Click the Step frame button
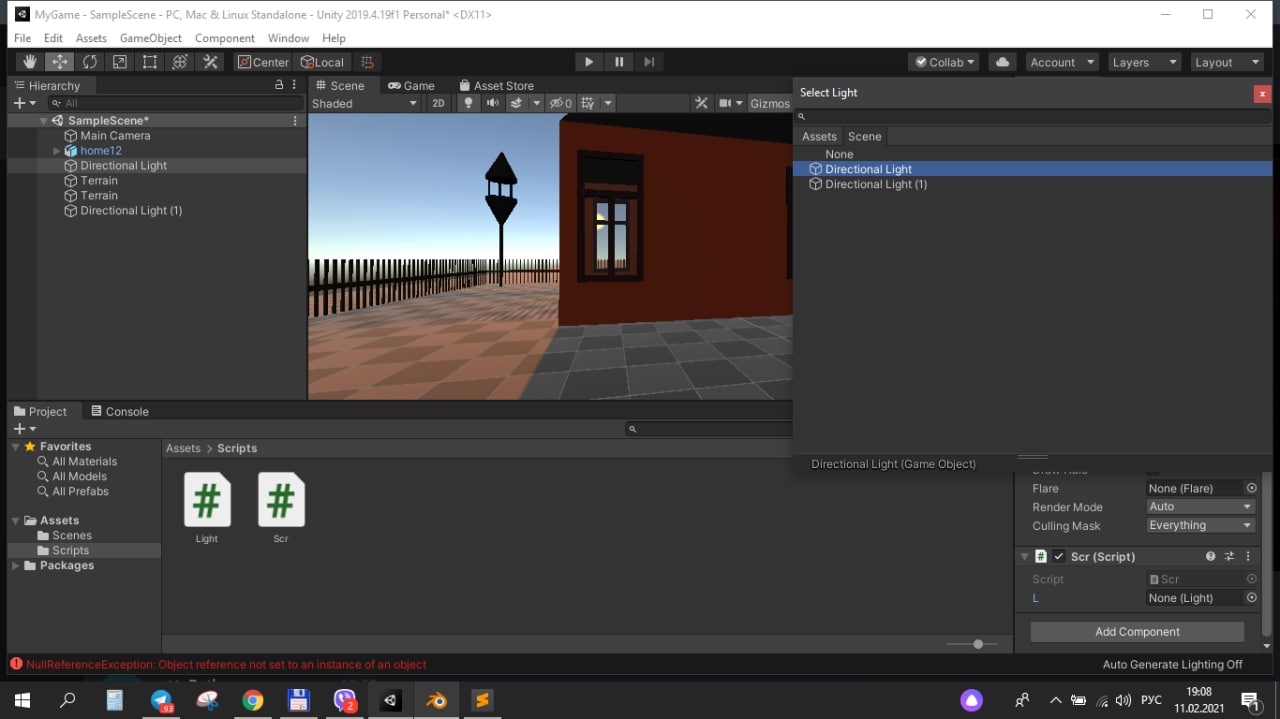This screenshot has width=1280, height=719. tap(649, 62)
